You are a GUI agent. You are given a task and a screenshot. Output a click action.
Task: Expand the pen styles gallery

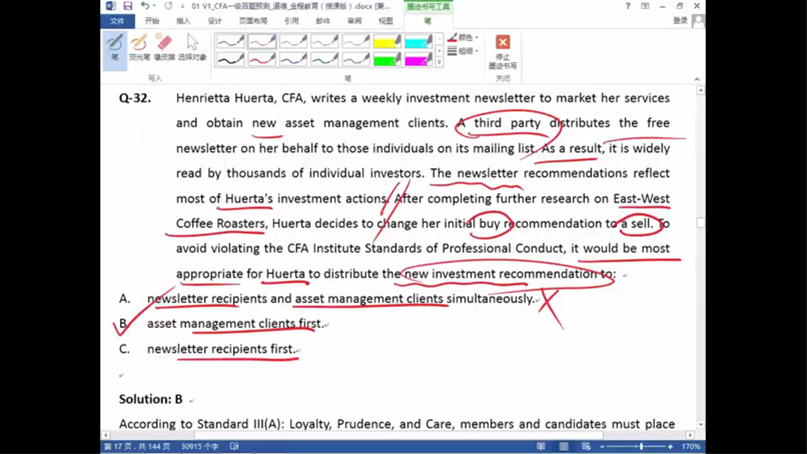(439, 63)
